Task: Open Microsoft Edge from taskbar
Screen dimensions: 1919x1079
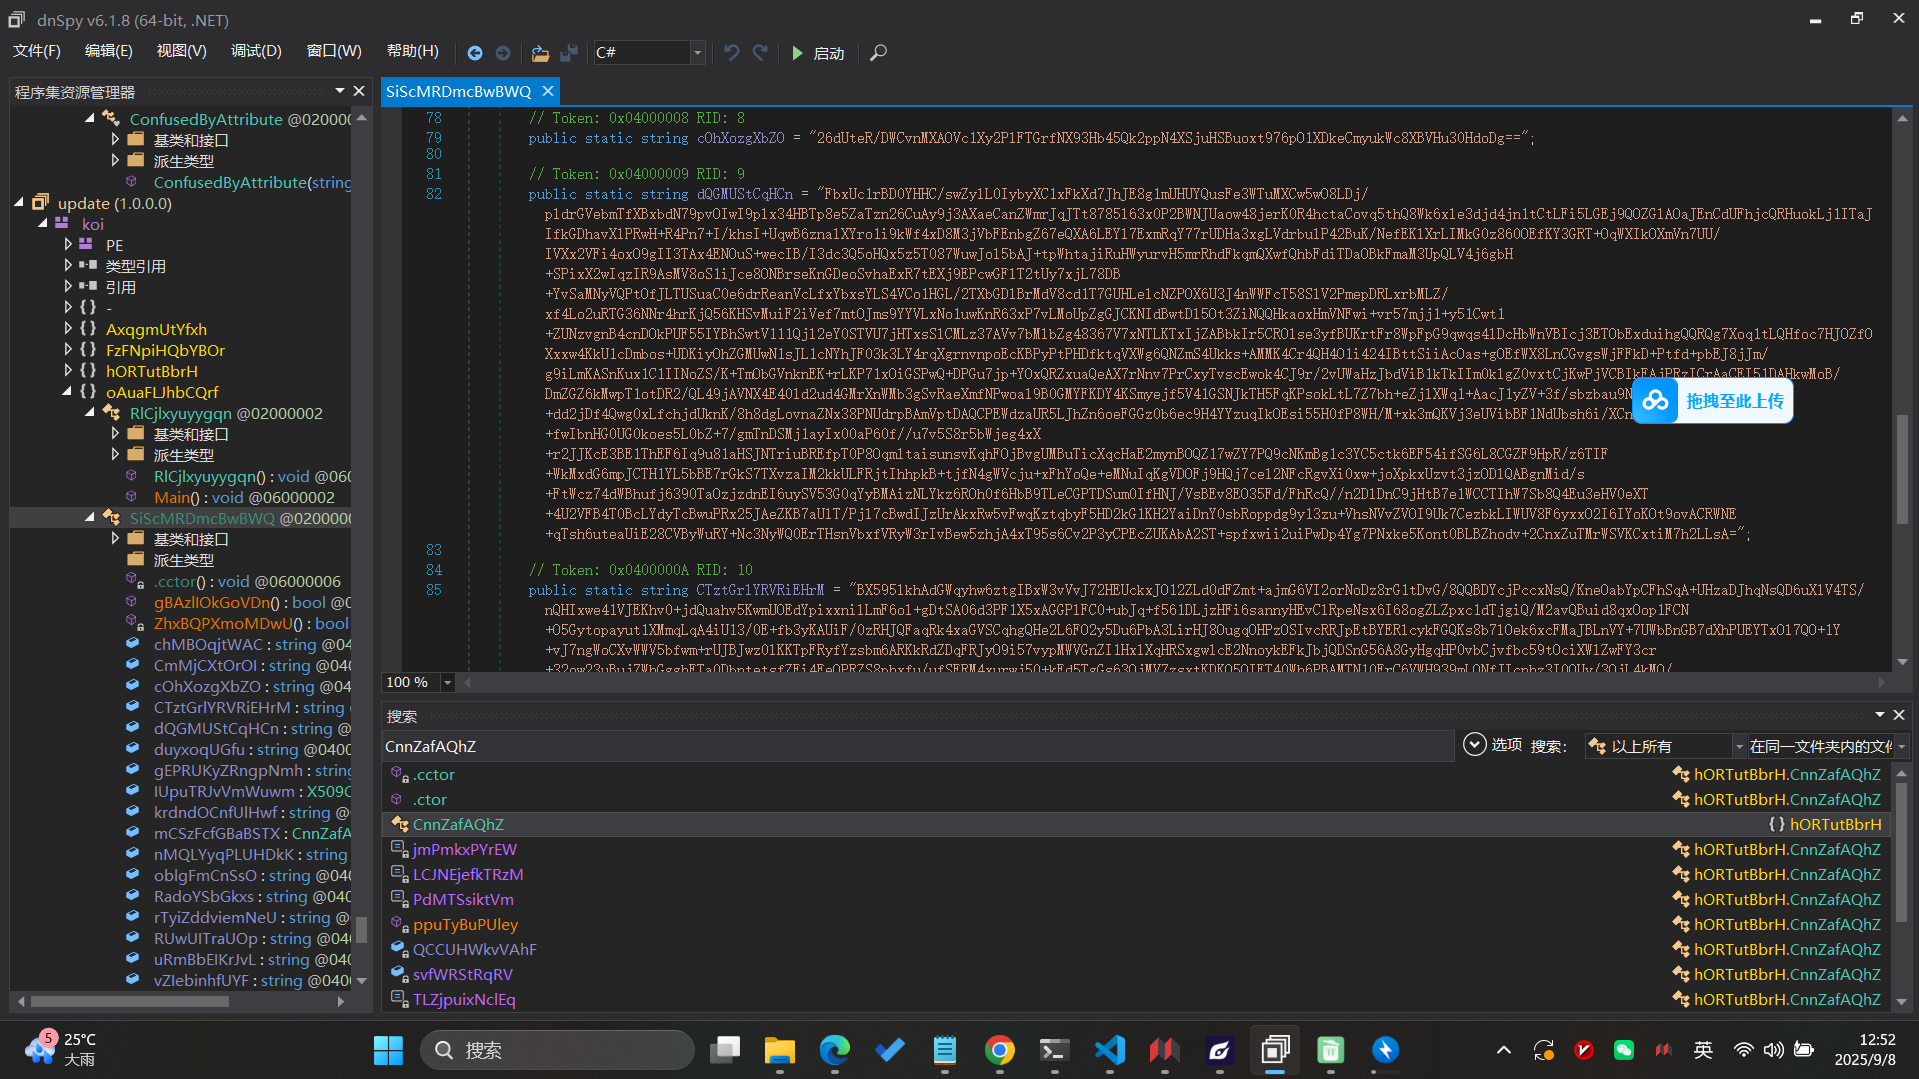Action: [834, 1050]
